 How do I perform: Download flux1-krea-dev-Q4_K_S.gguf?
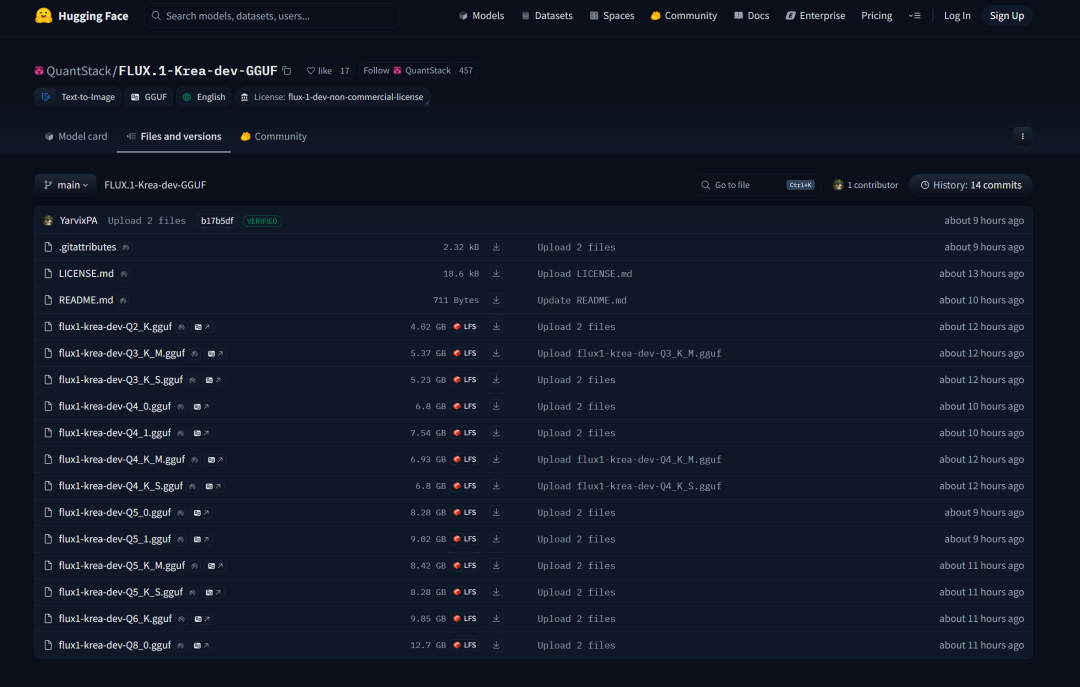pos(496,486)
